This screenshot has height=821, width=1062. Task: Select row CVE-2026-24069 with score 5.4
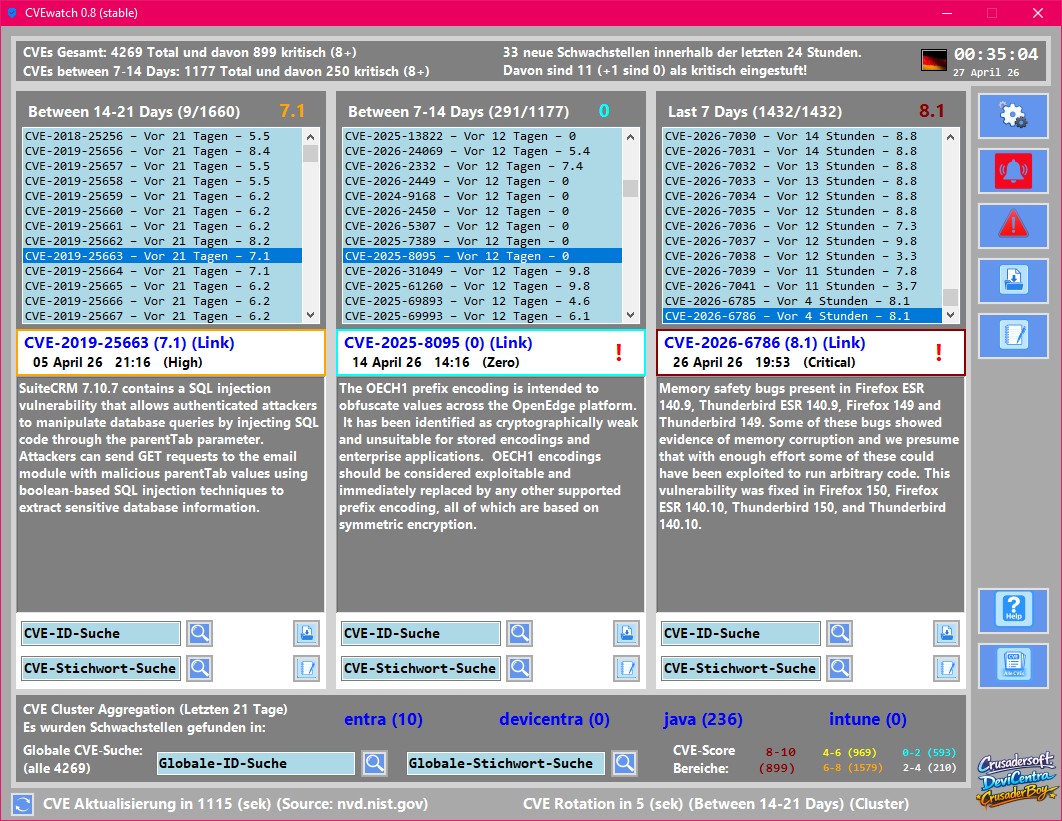482,151
